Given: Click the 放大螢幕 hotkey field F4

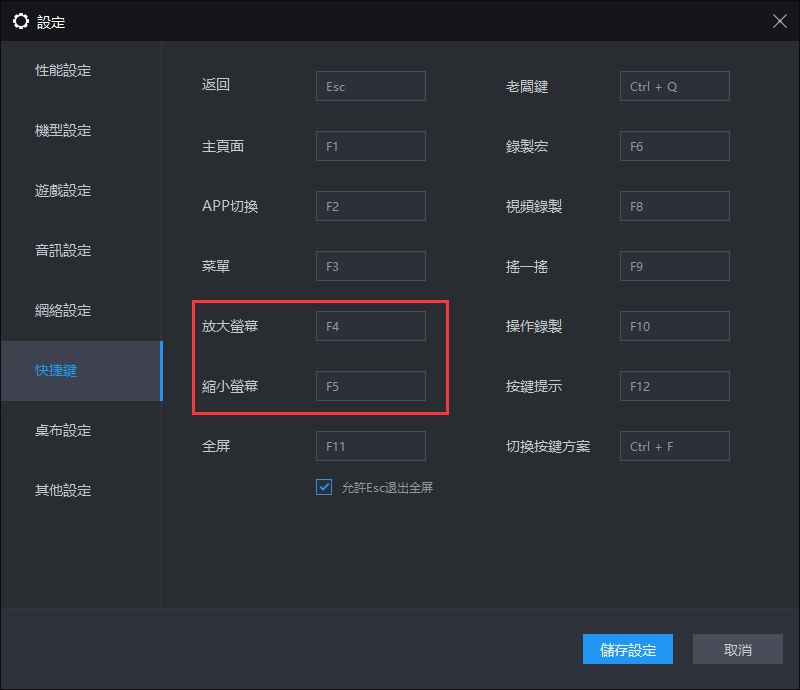Looking at the screenshot, I should pyautogui.click(x=370, y=326).
